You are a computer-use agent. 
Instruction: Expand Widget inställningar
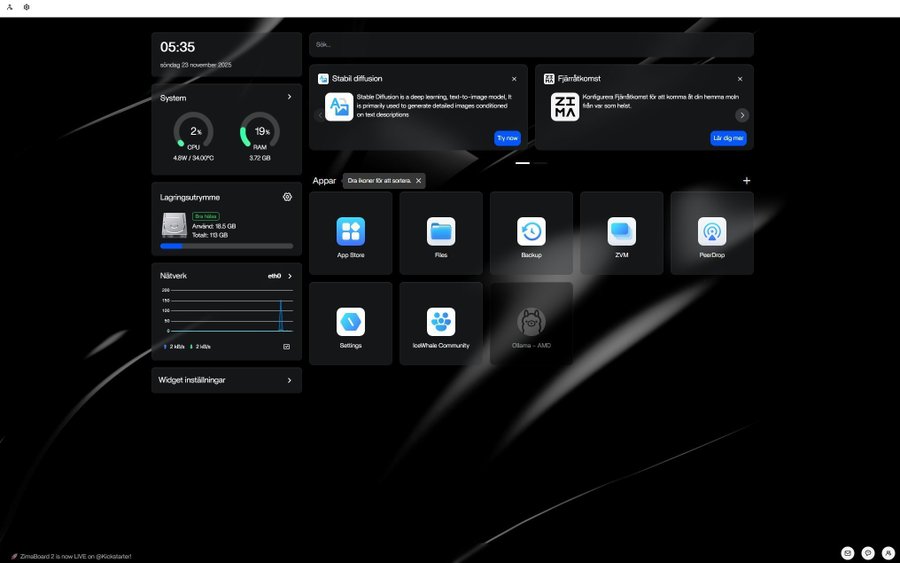(x=289, y=380)
